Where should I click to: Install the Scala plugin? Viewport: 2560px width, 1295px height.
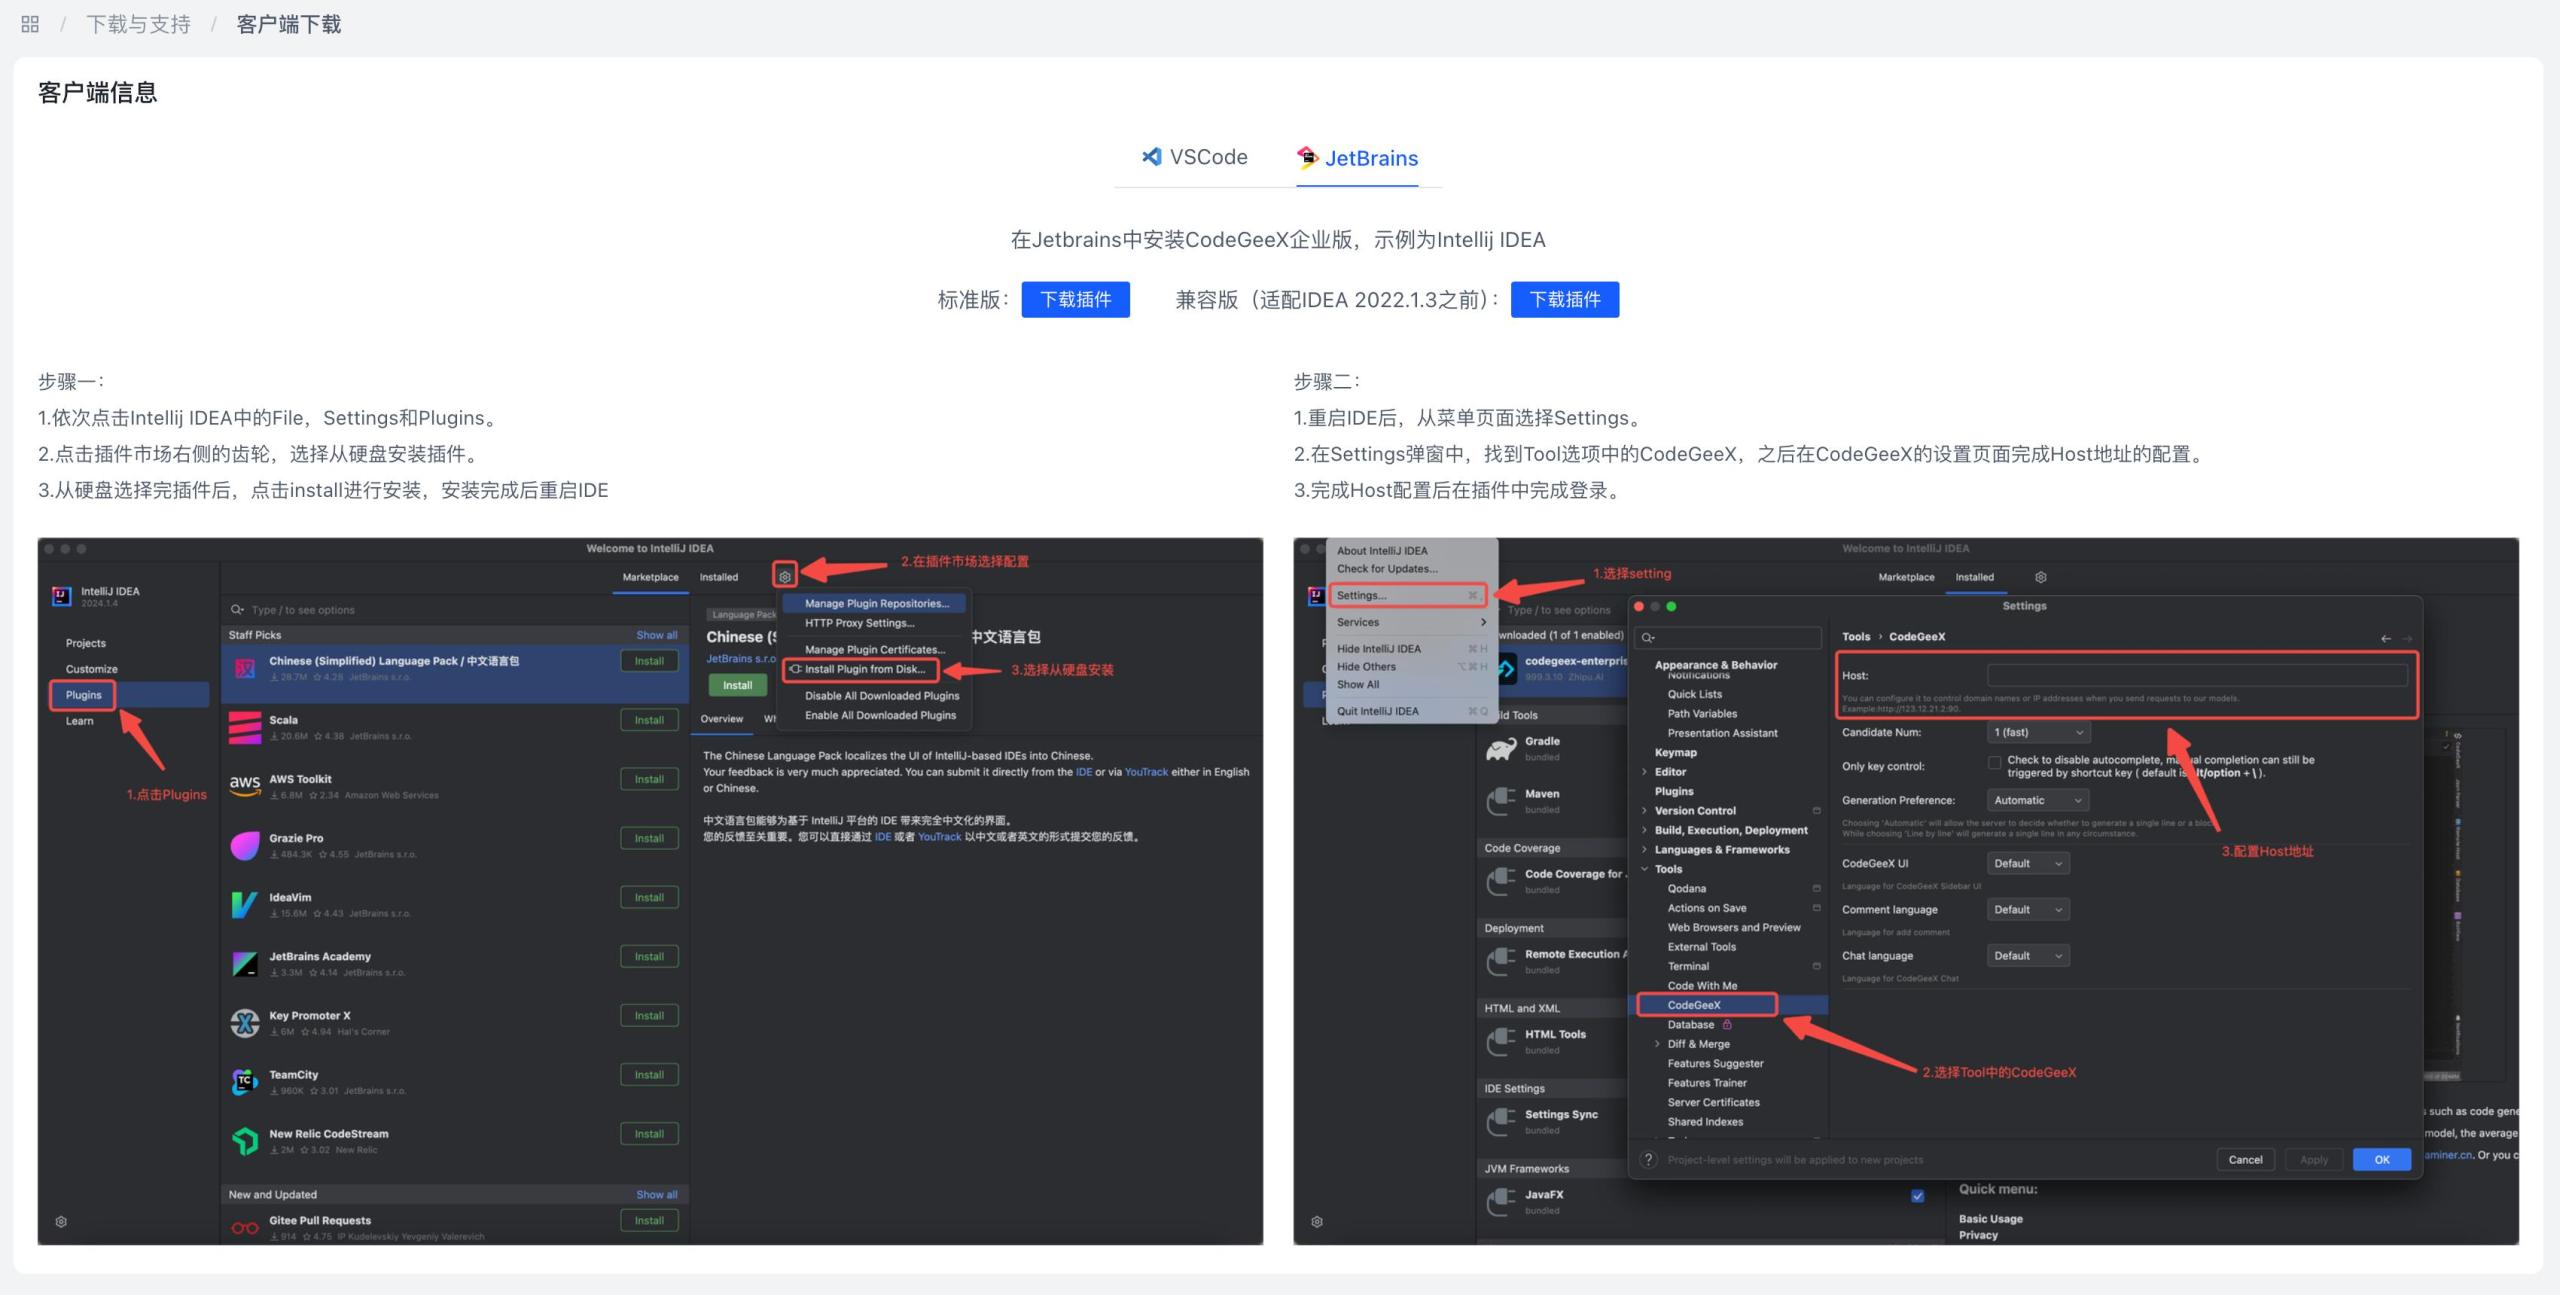[x=649, y=720]
